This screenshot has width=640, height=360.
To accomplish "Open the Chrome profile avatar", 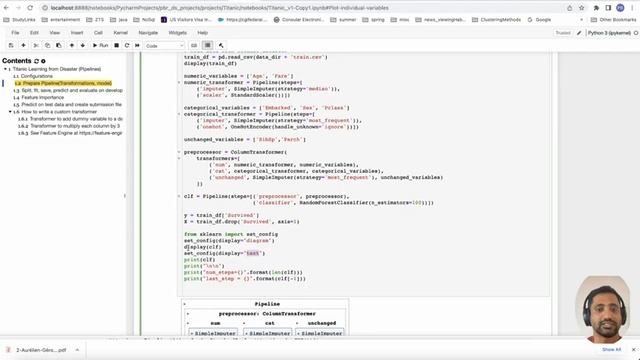I will (x=620, y=8).
